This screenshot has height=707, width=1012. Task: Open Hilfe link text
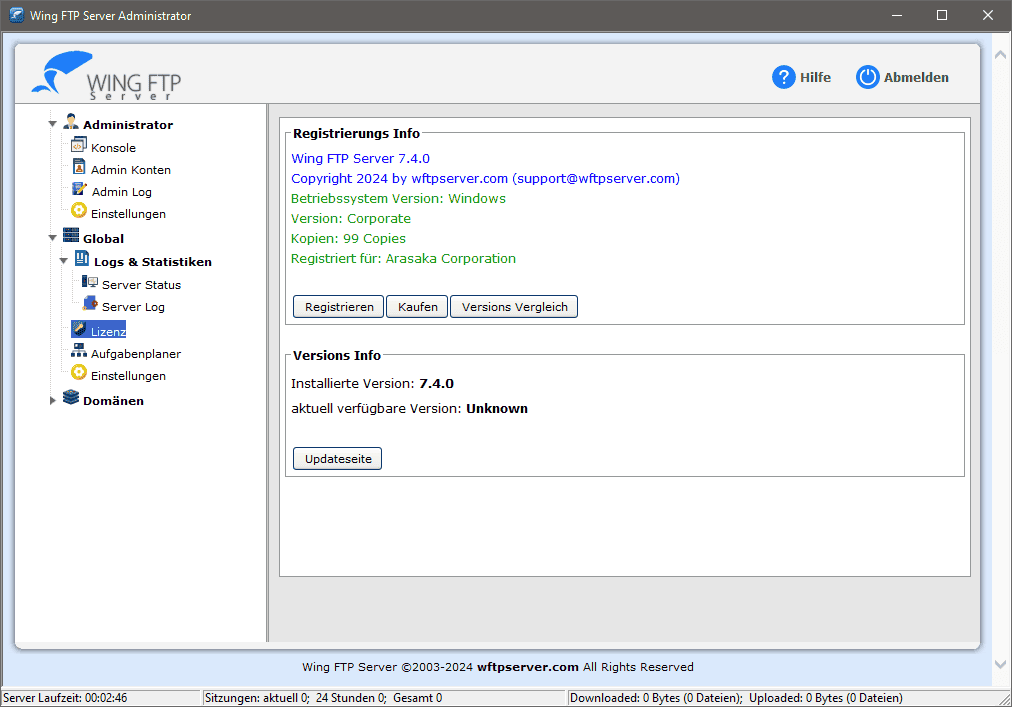click(x=815, y=77)
